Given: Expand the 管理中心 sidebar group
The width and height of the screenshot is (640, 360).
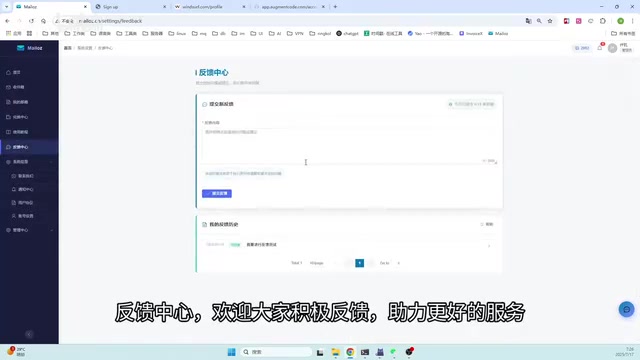Looking at the screenshot, I should [29, 230].
